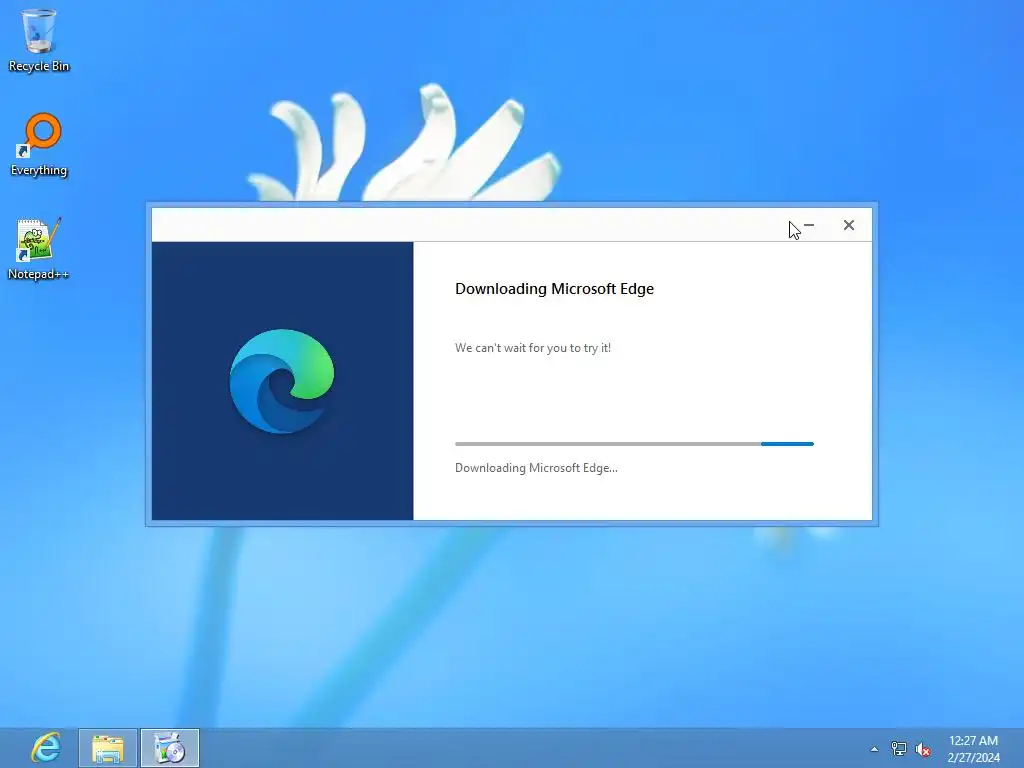Select the installer setup taskbar button
The width and height of the screenshot is (1024, 768).
pos(170,748)
